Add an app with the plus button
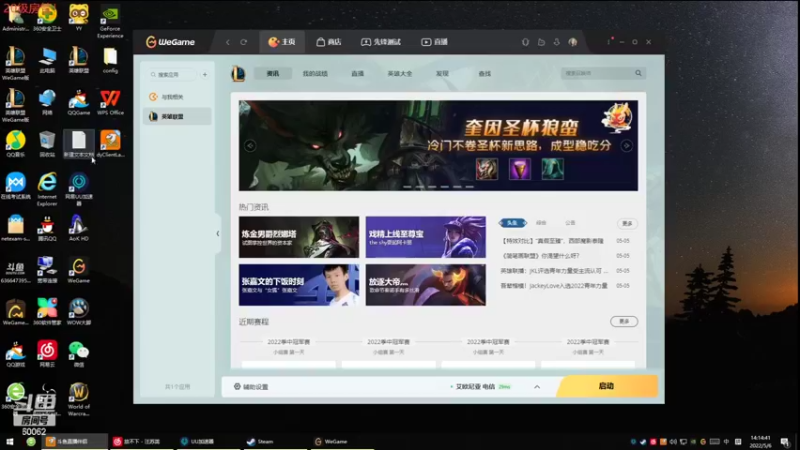The image size is (800, 450). point(205,74)
